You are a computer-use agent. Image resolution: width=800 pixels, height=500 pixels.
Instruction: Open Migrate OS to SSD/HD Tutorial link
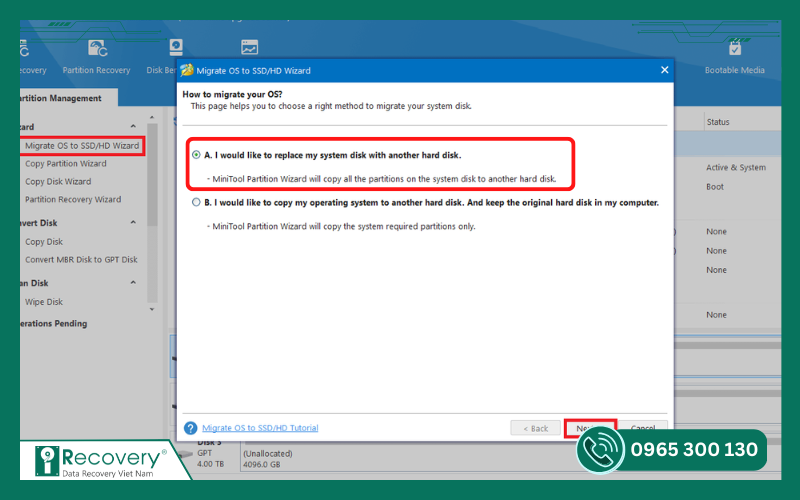(x=260, y=428)
